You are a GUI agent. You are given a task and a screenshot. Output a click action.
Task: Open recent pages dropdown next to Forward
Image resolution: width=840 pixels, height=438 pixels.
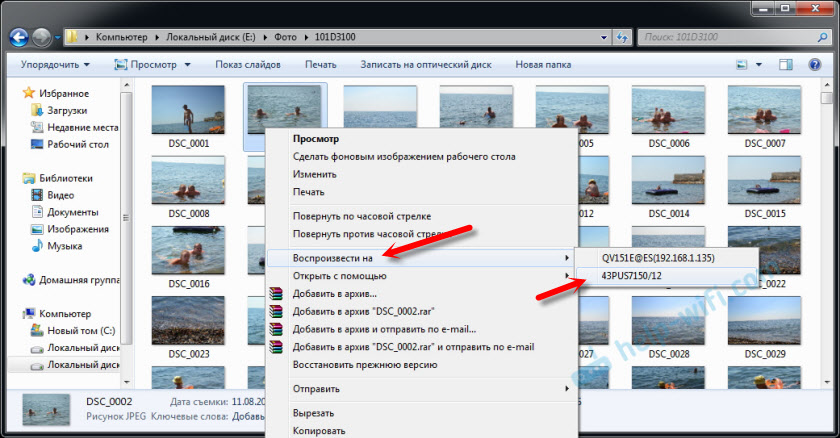coord(57,38)
